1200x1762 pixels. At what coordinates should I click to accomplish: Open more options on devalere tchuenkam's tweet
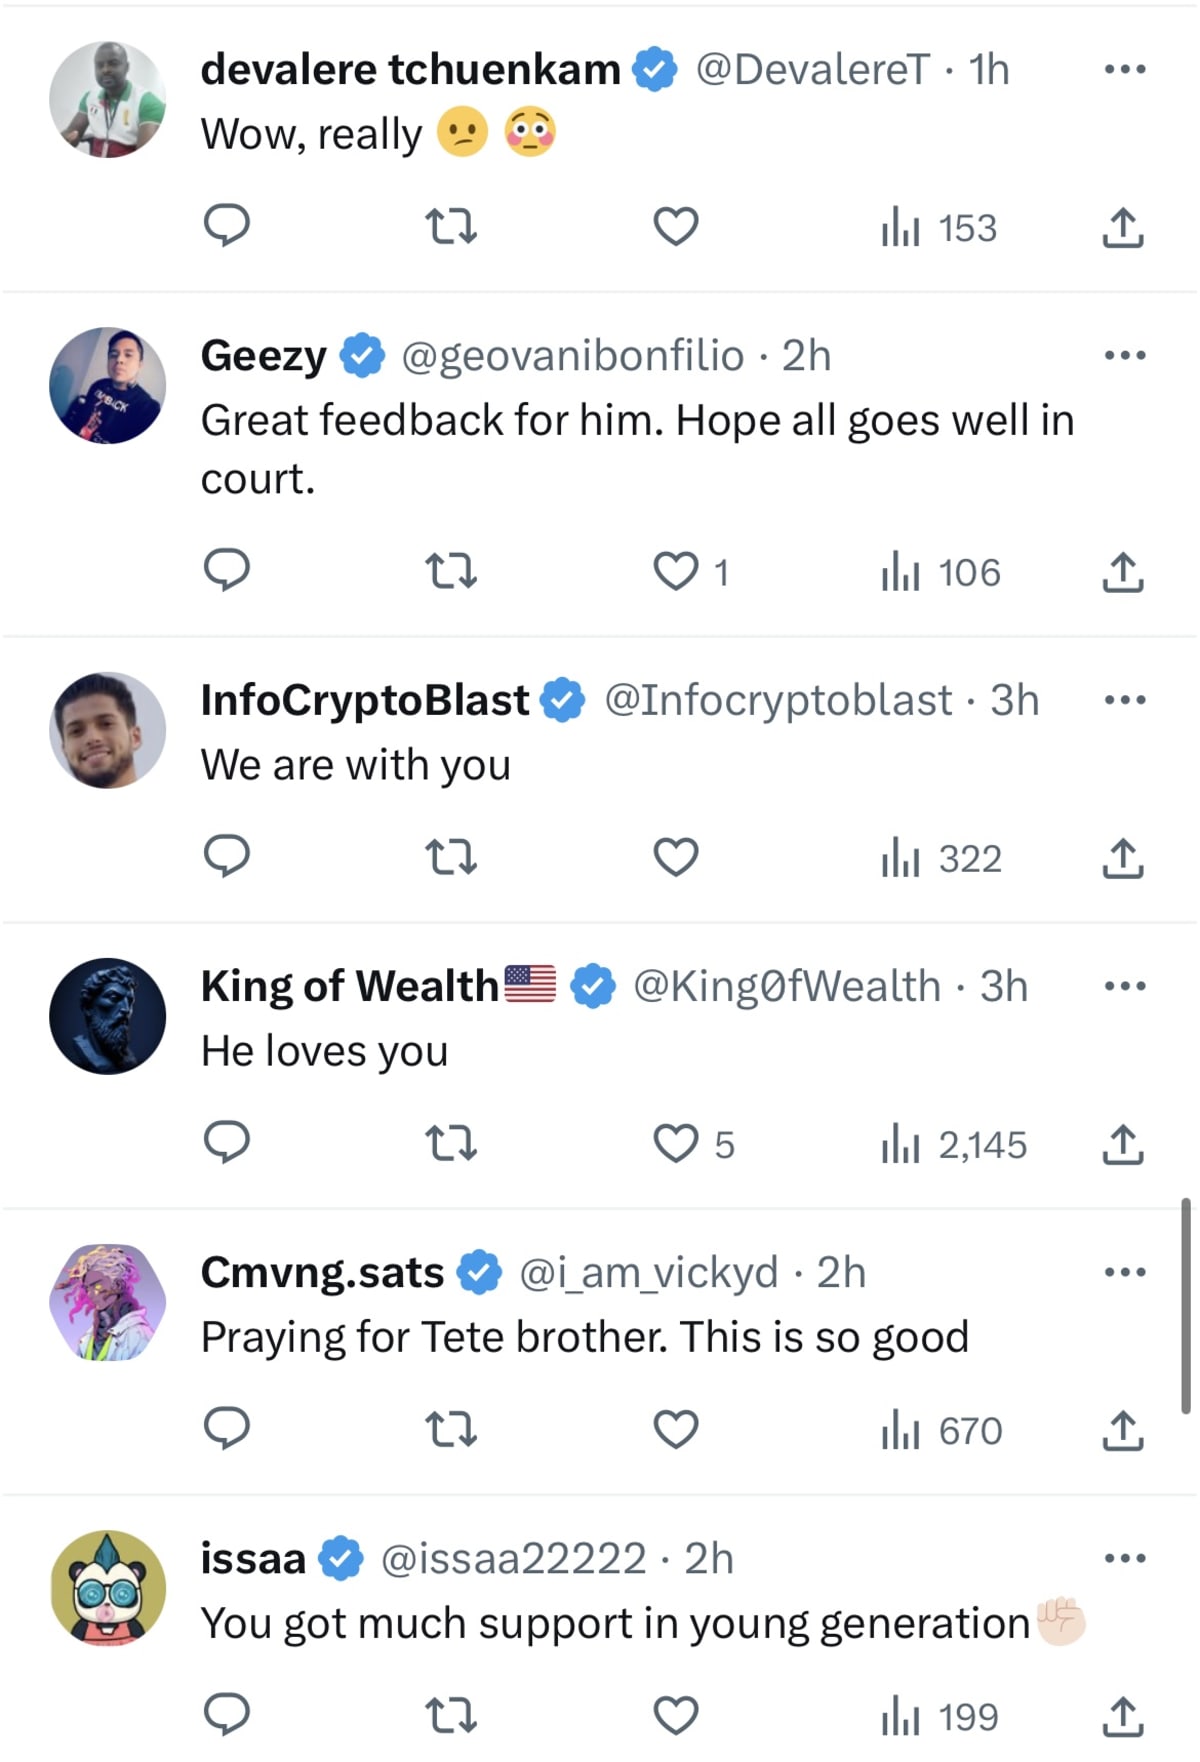click(1125, 70)
